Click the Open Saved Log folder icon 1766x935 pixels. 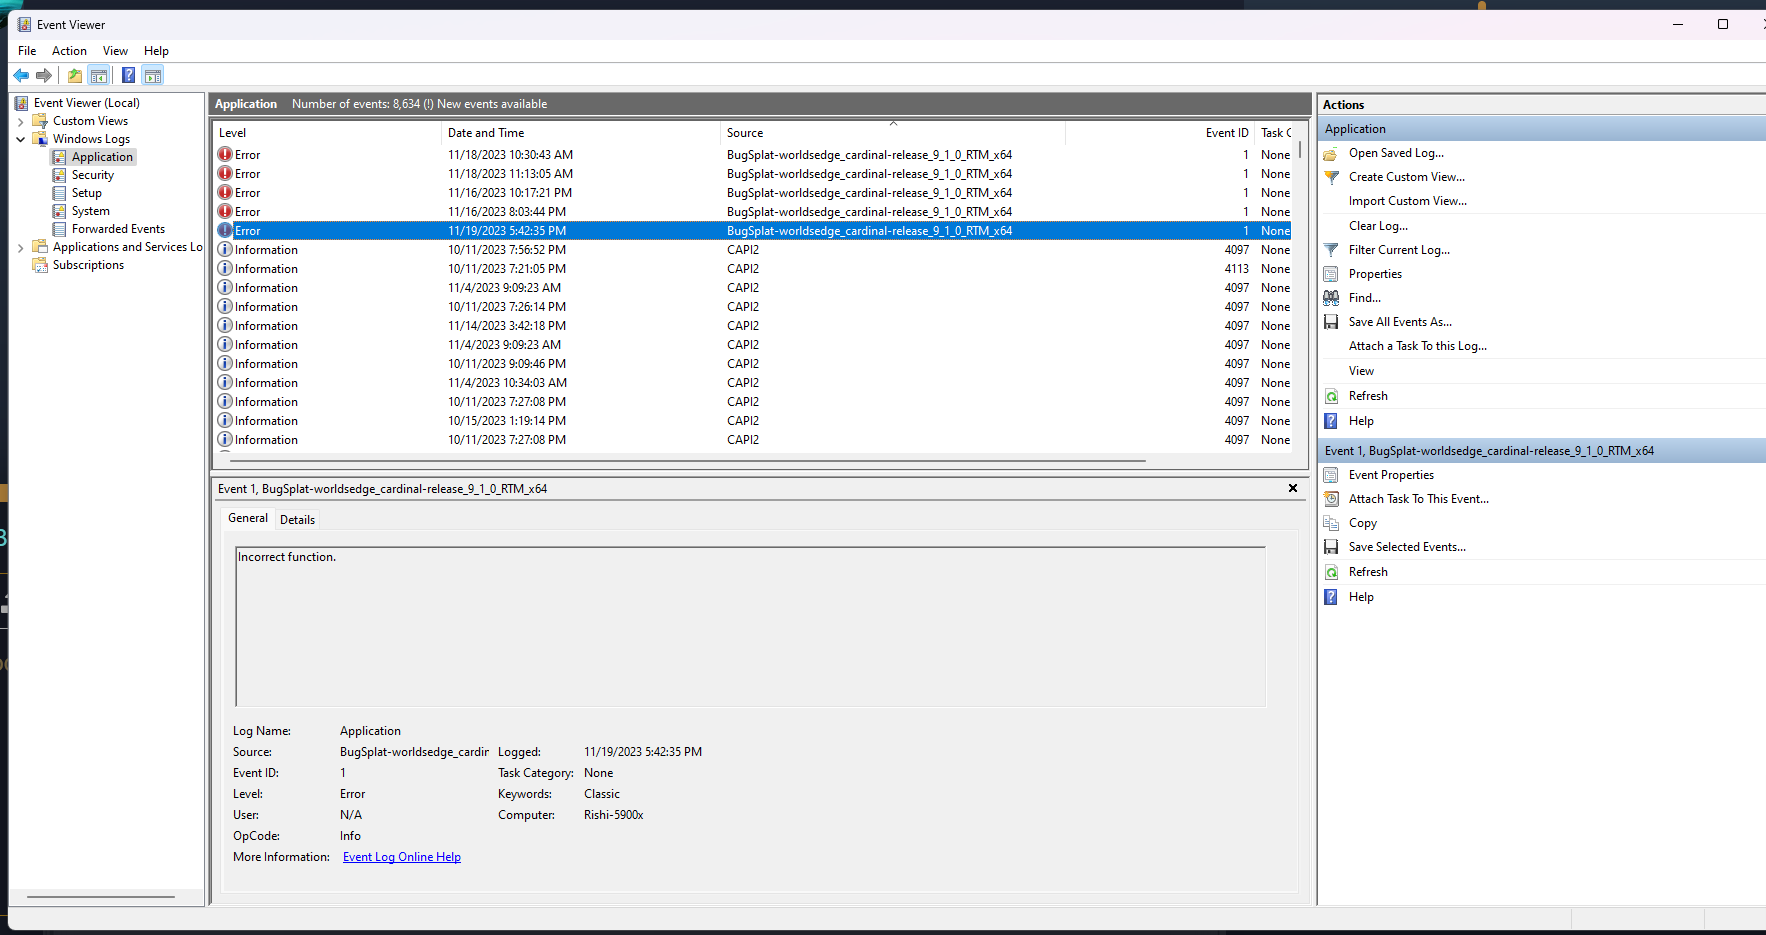coord(1330,153)
